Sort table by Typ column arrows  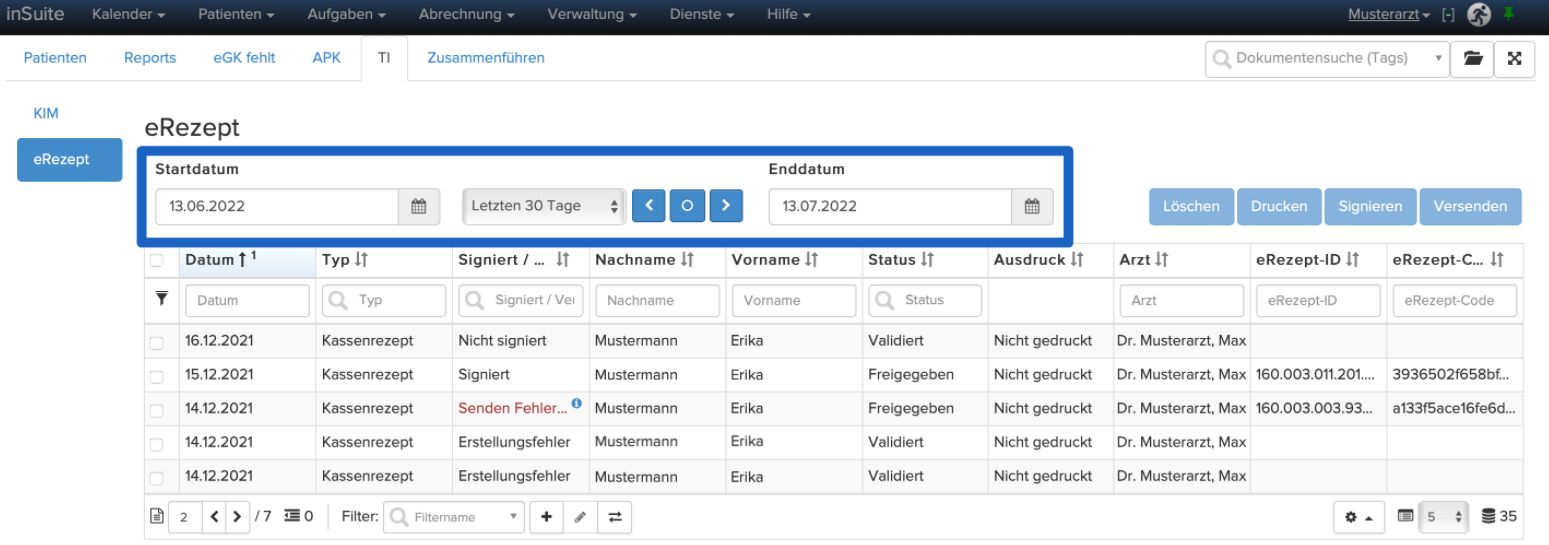click(x=361, y=260)
